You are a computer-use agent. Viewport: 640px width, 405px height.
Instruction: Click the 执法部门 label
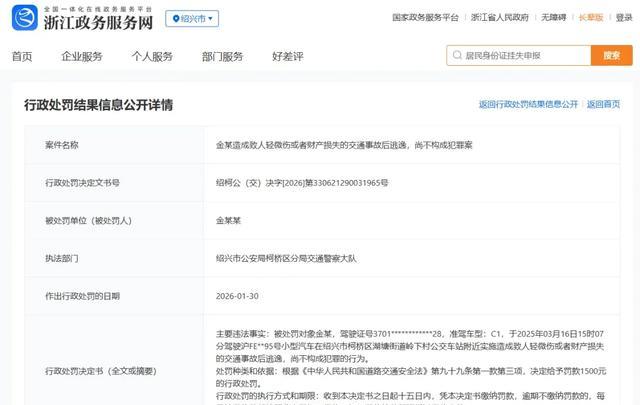tap(62, 258)
